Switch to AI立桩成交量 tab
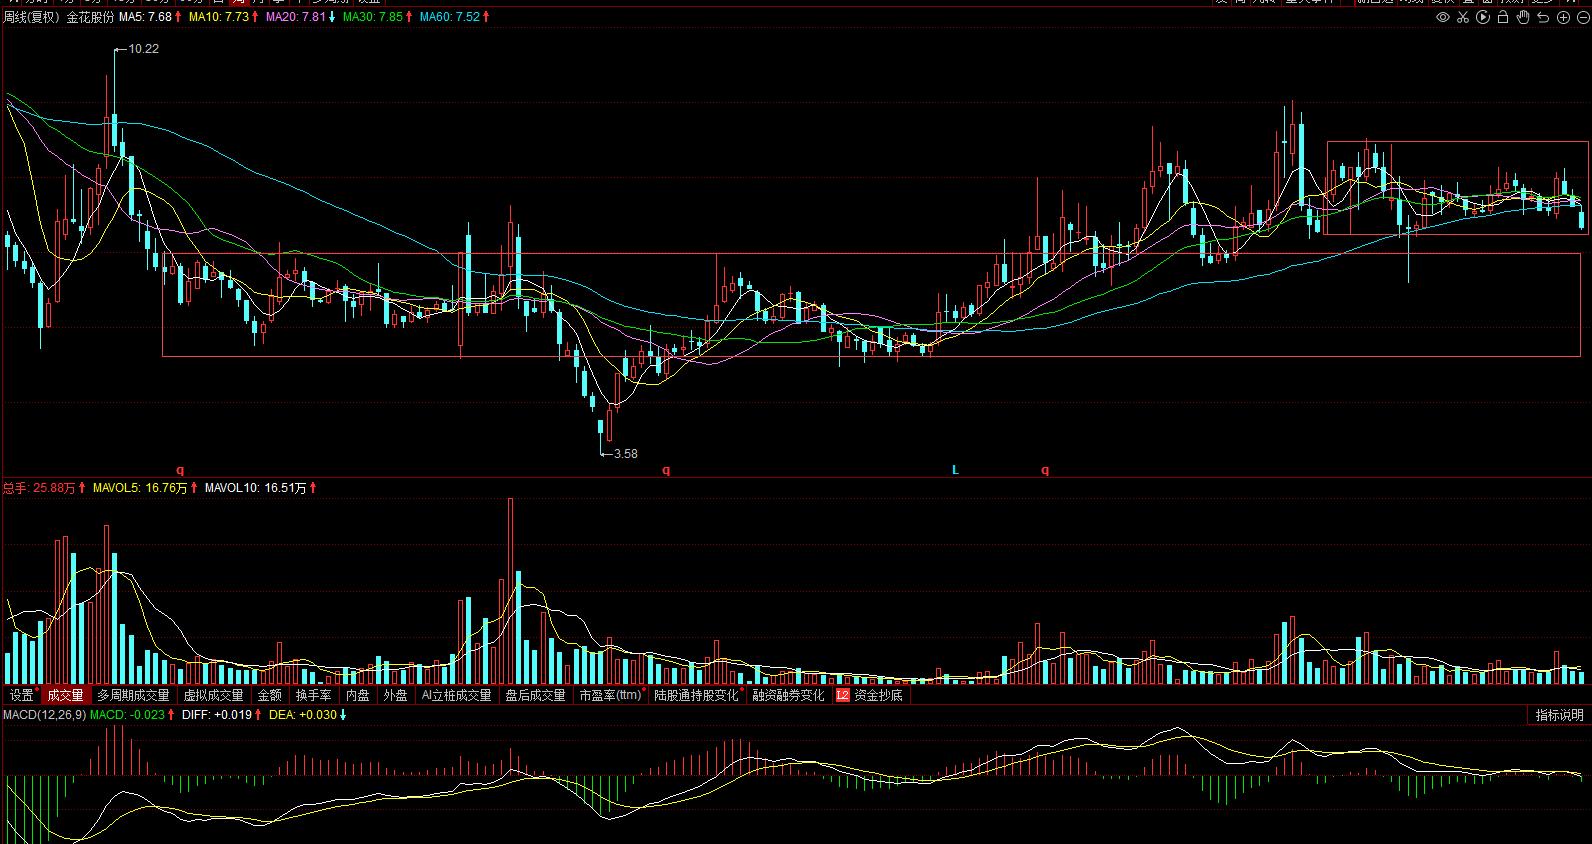1592x844 pixels. pyautogui.click(x=456, y=695)
